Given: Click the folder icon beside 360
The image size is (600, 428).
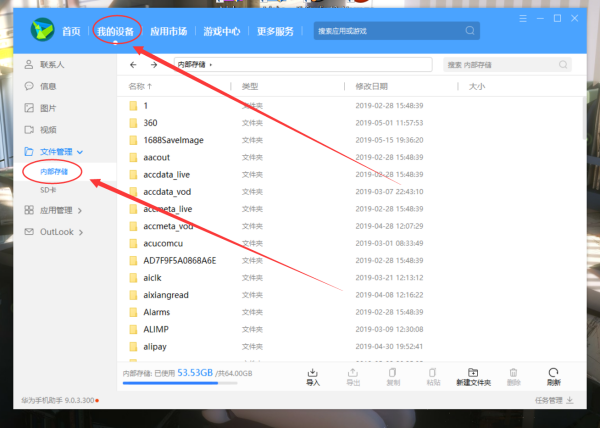Looking at the screenshot, I should (133, 123).
